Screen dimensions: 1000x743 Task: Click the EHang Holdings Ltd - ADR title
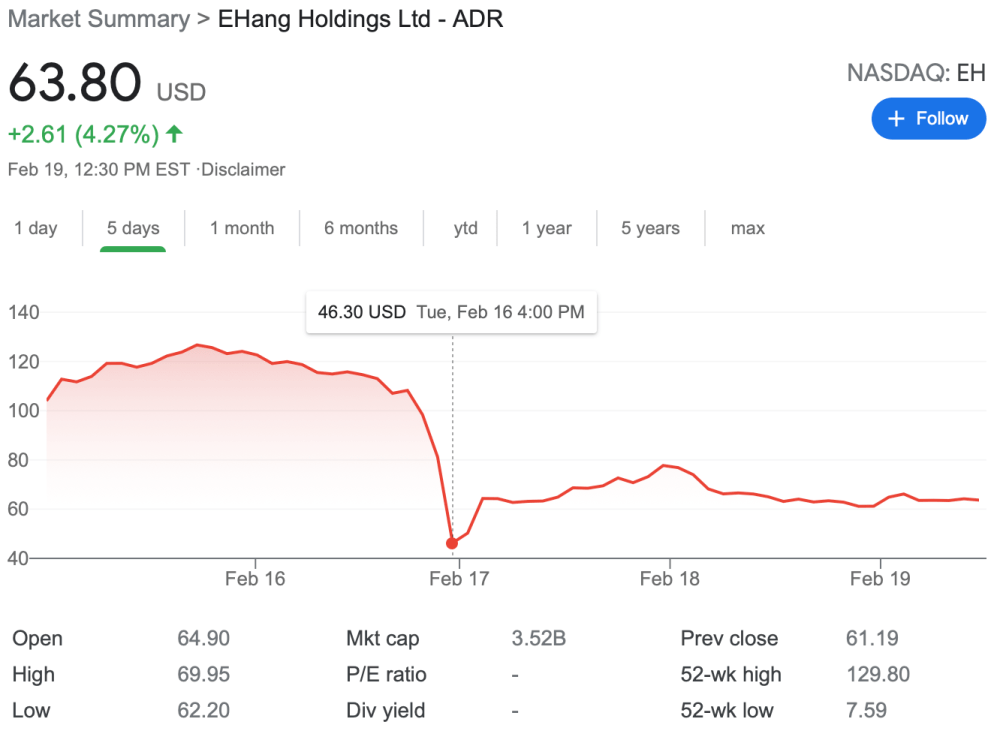[360, 19]
